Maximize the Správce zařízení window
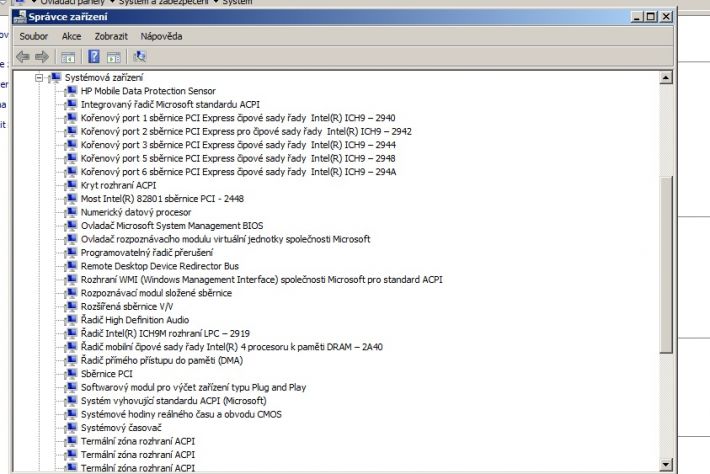Viewport: 710px width, 474px height. pos(651,17)
